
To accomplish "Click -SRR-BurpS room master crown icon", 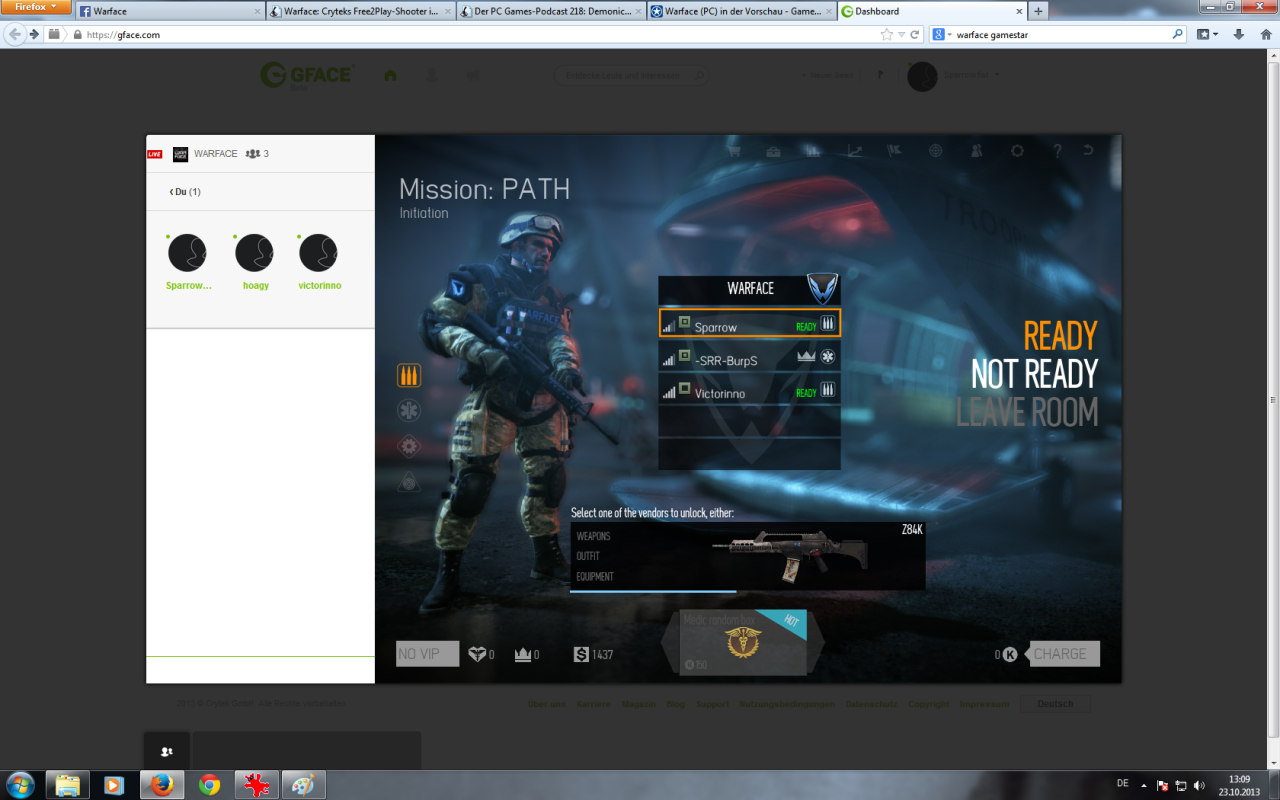I will [x=805, y=356].
